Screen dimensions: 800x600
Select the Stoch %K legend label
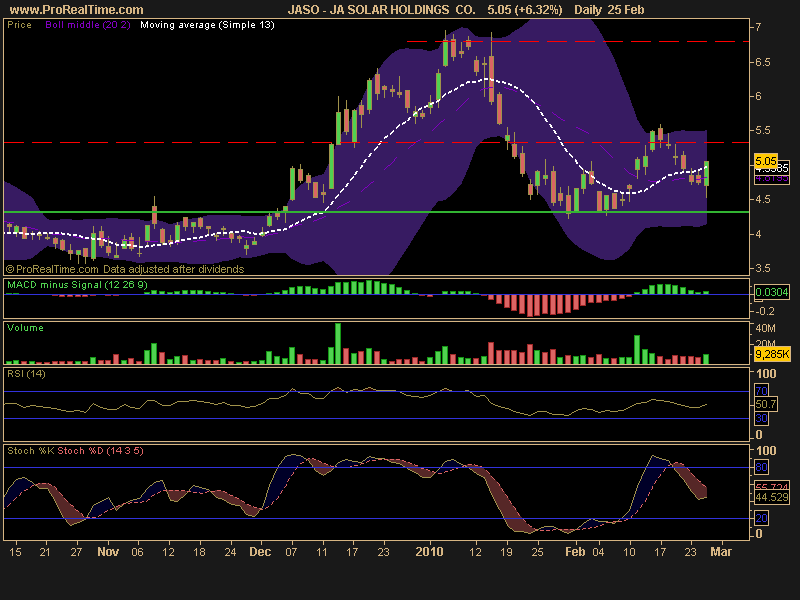pos(31,451)
